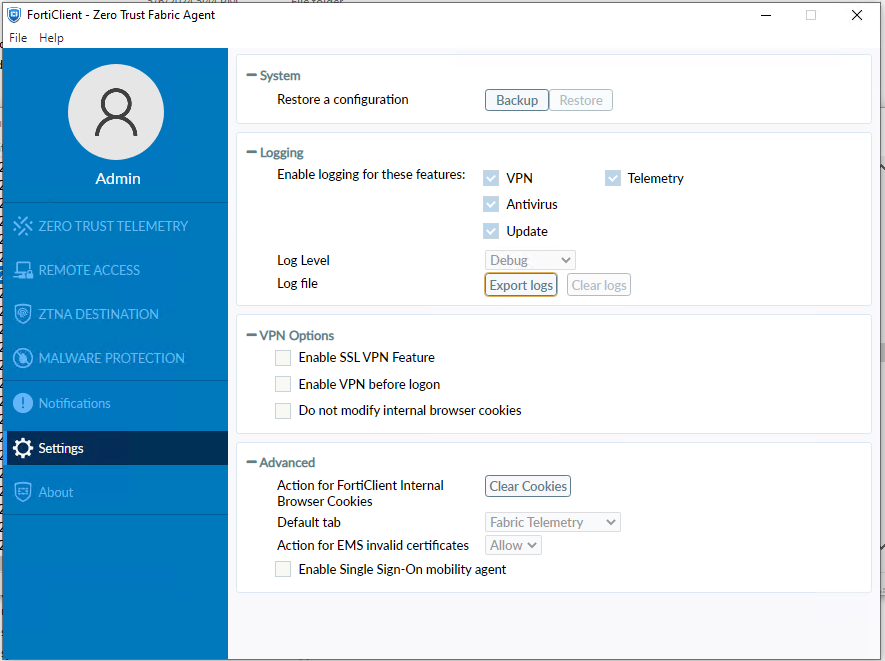Select the ZTNA Destination shield icon
The height and width of the screenshot is (661, 885).
click(x=23, y=314)
